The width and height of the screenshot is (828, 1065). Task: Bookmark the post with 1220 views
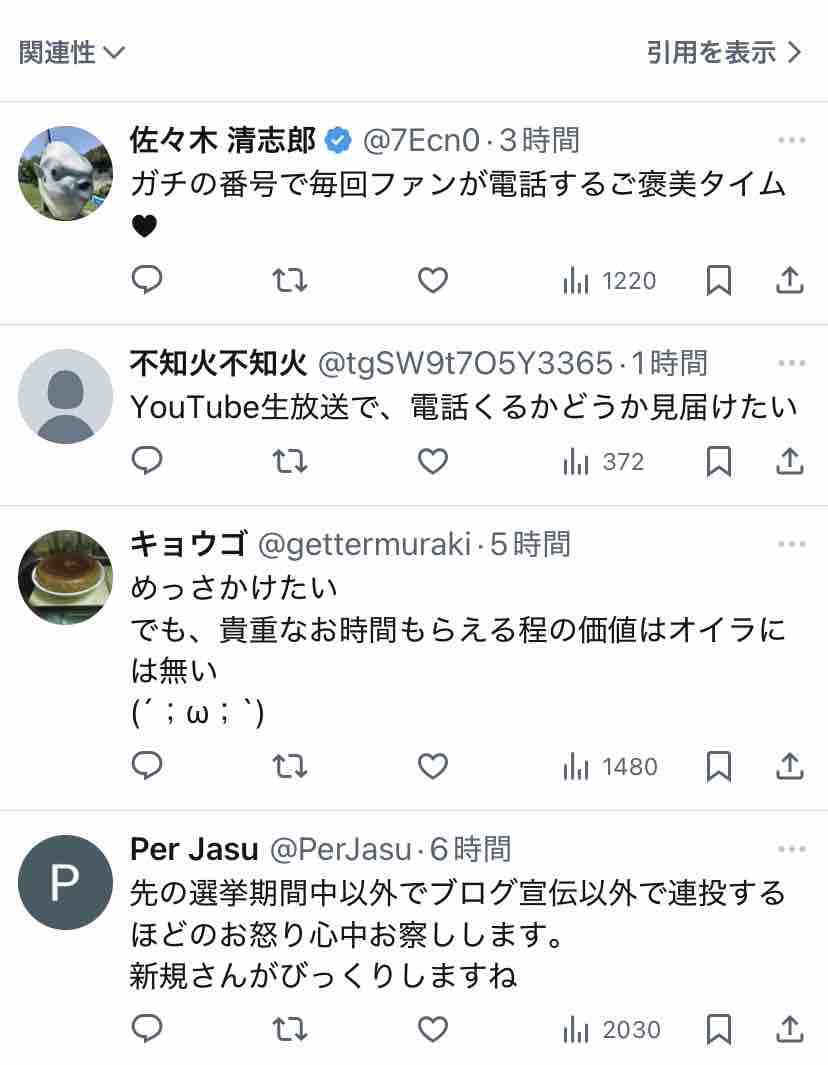[719, 280]
